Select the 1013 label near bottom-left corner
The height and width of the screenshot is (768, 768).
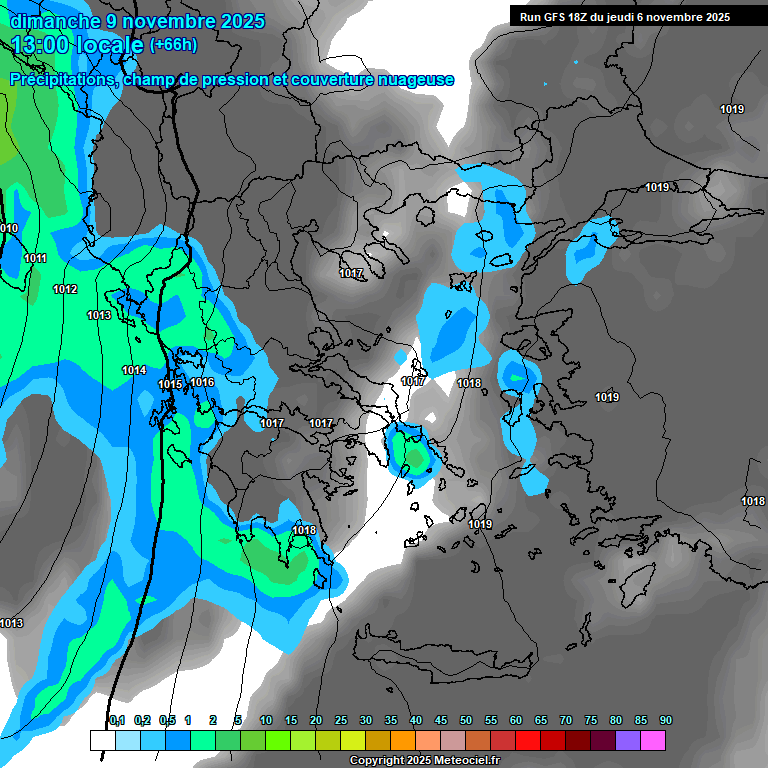[x=11, y=624]
